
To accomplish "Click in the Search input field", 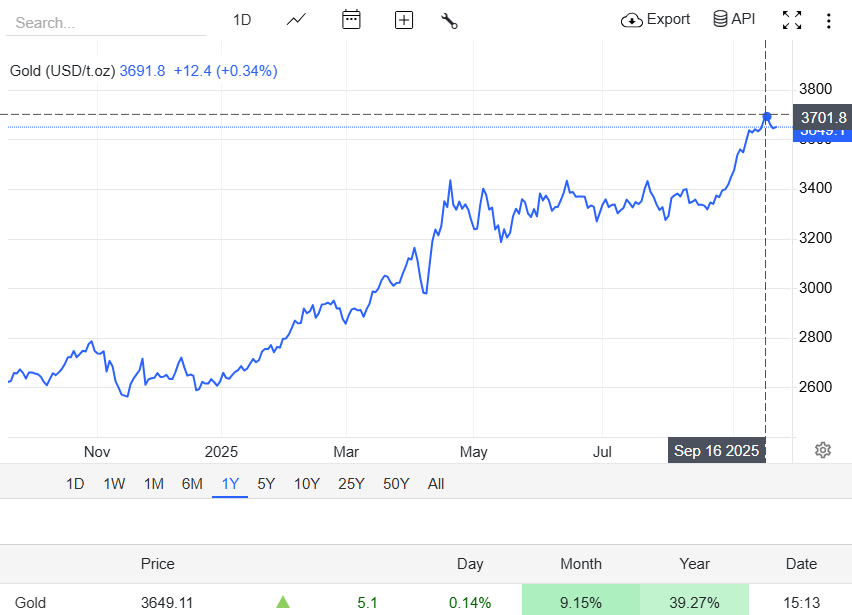I will click(105, 22).
